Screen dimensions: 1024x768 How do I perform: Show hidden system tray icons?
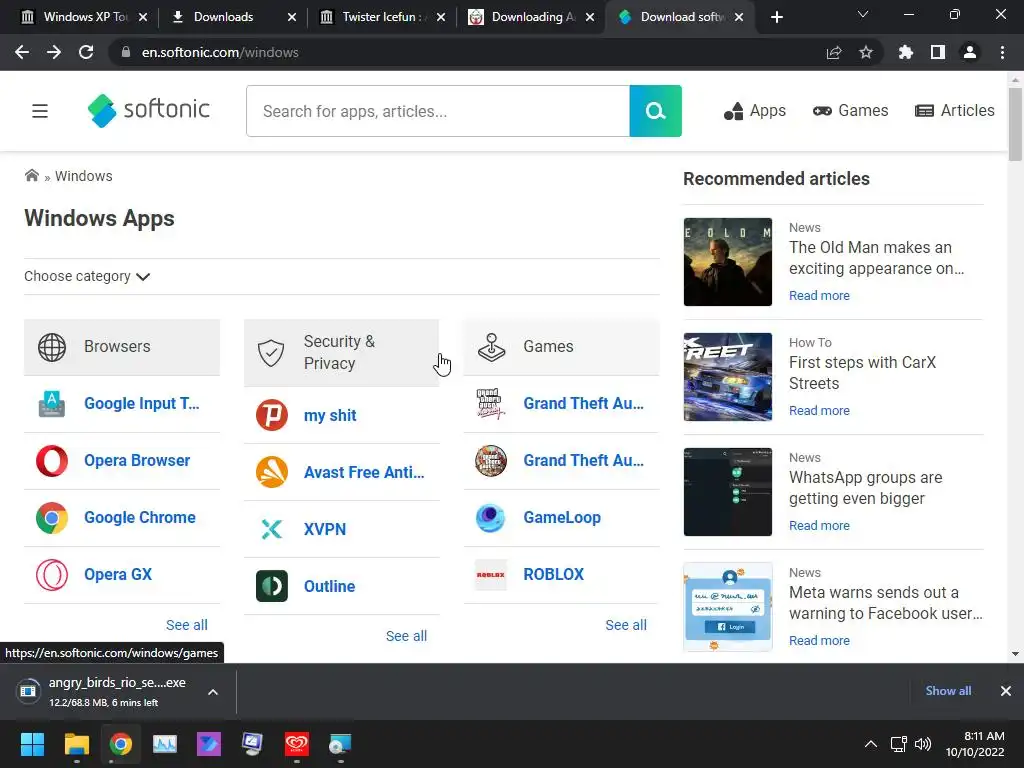(871, 744)
